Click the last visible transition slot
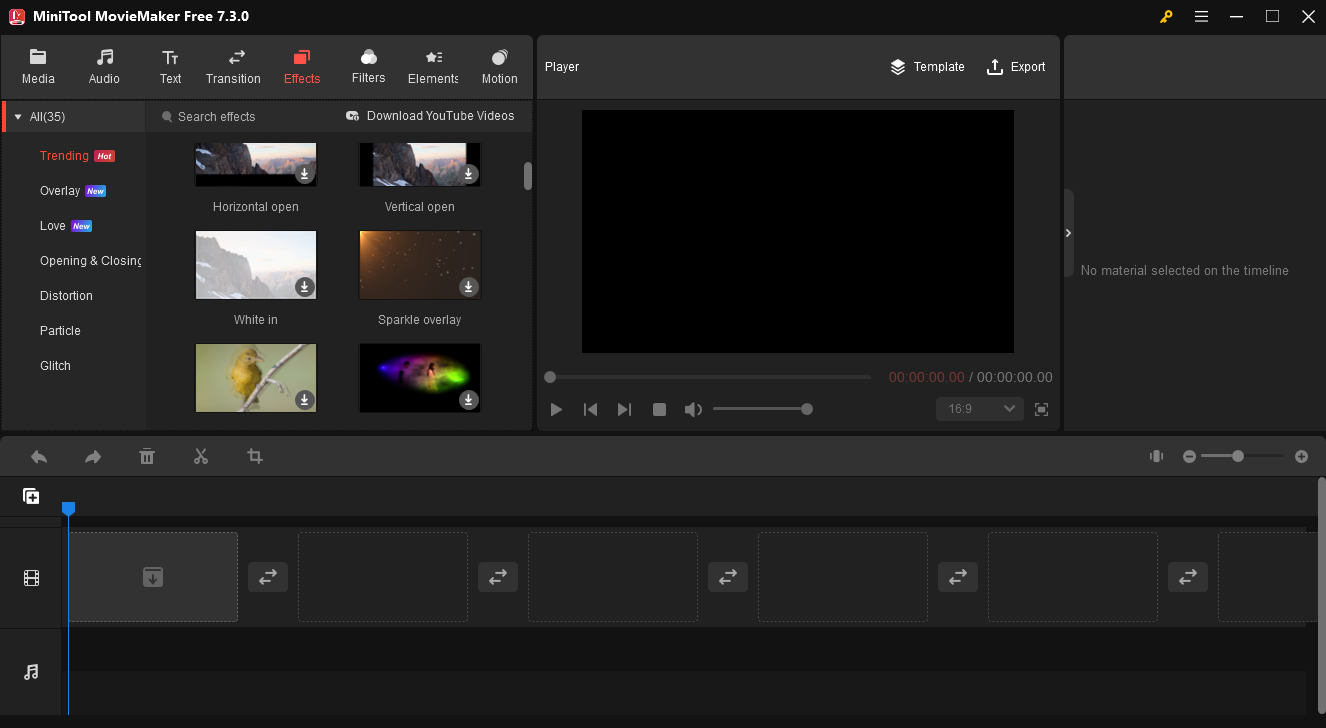Viewport: 1326px width, 728px height. [1188, 577]
